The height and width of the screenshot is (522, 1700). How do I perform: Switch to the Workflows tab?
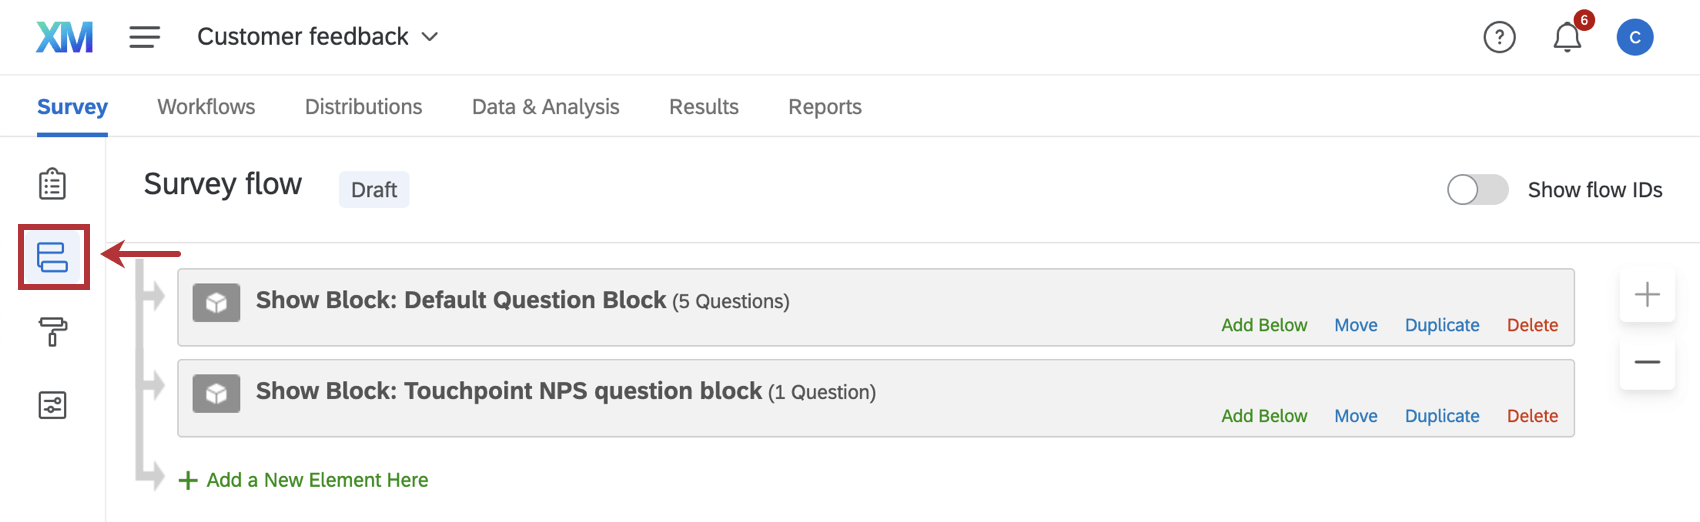click(x=206, y=107)
